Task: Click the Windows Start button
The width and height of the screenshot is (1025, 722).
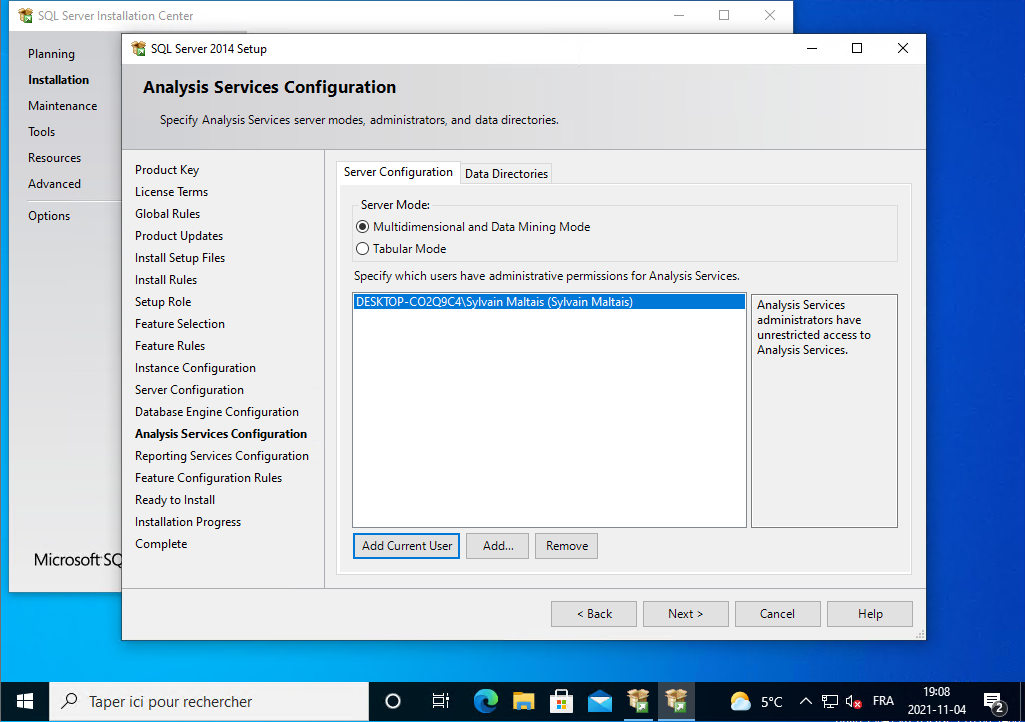Action: [x=24, y=701]
